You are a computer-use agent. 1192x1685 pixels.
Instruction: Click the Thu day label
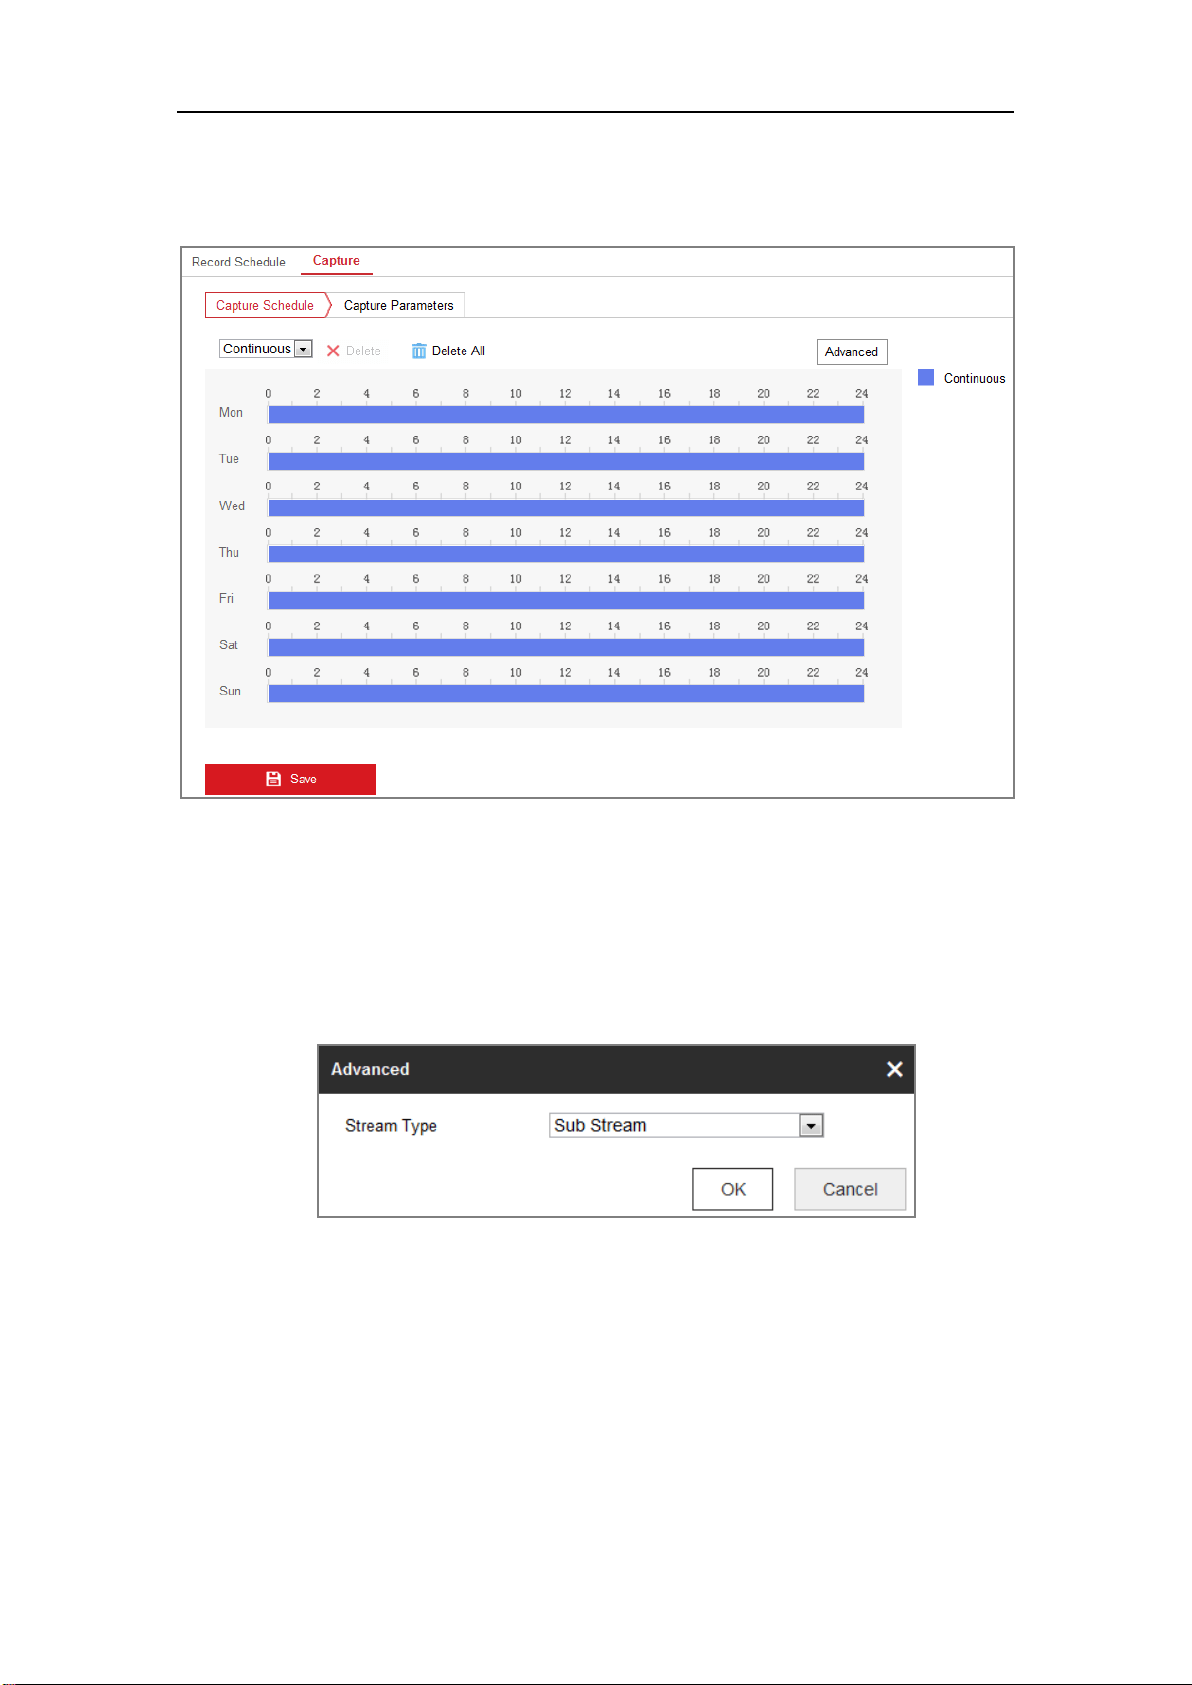pyautogui.click(x=229, y=552)
